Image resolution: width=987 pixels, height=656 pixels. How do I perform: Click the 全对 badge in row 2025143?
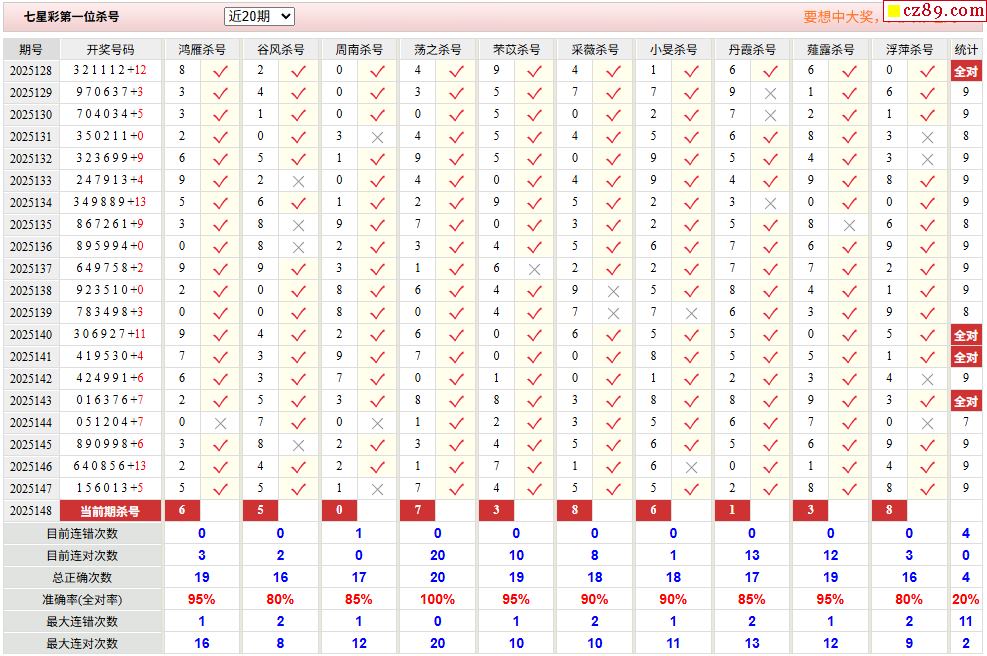[966, 402]
